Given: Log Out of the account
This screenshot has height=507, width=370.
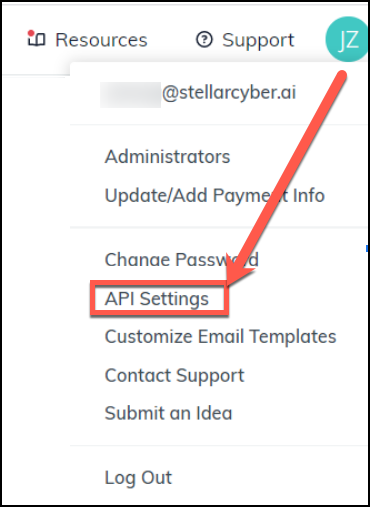Looking at the screenshot, I should (138, 478).
